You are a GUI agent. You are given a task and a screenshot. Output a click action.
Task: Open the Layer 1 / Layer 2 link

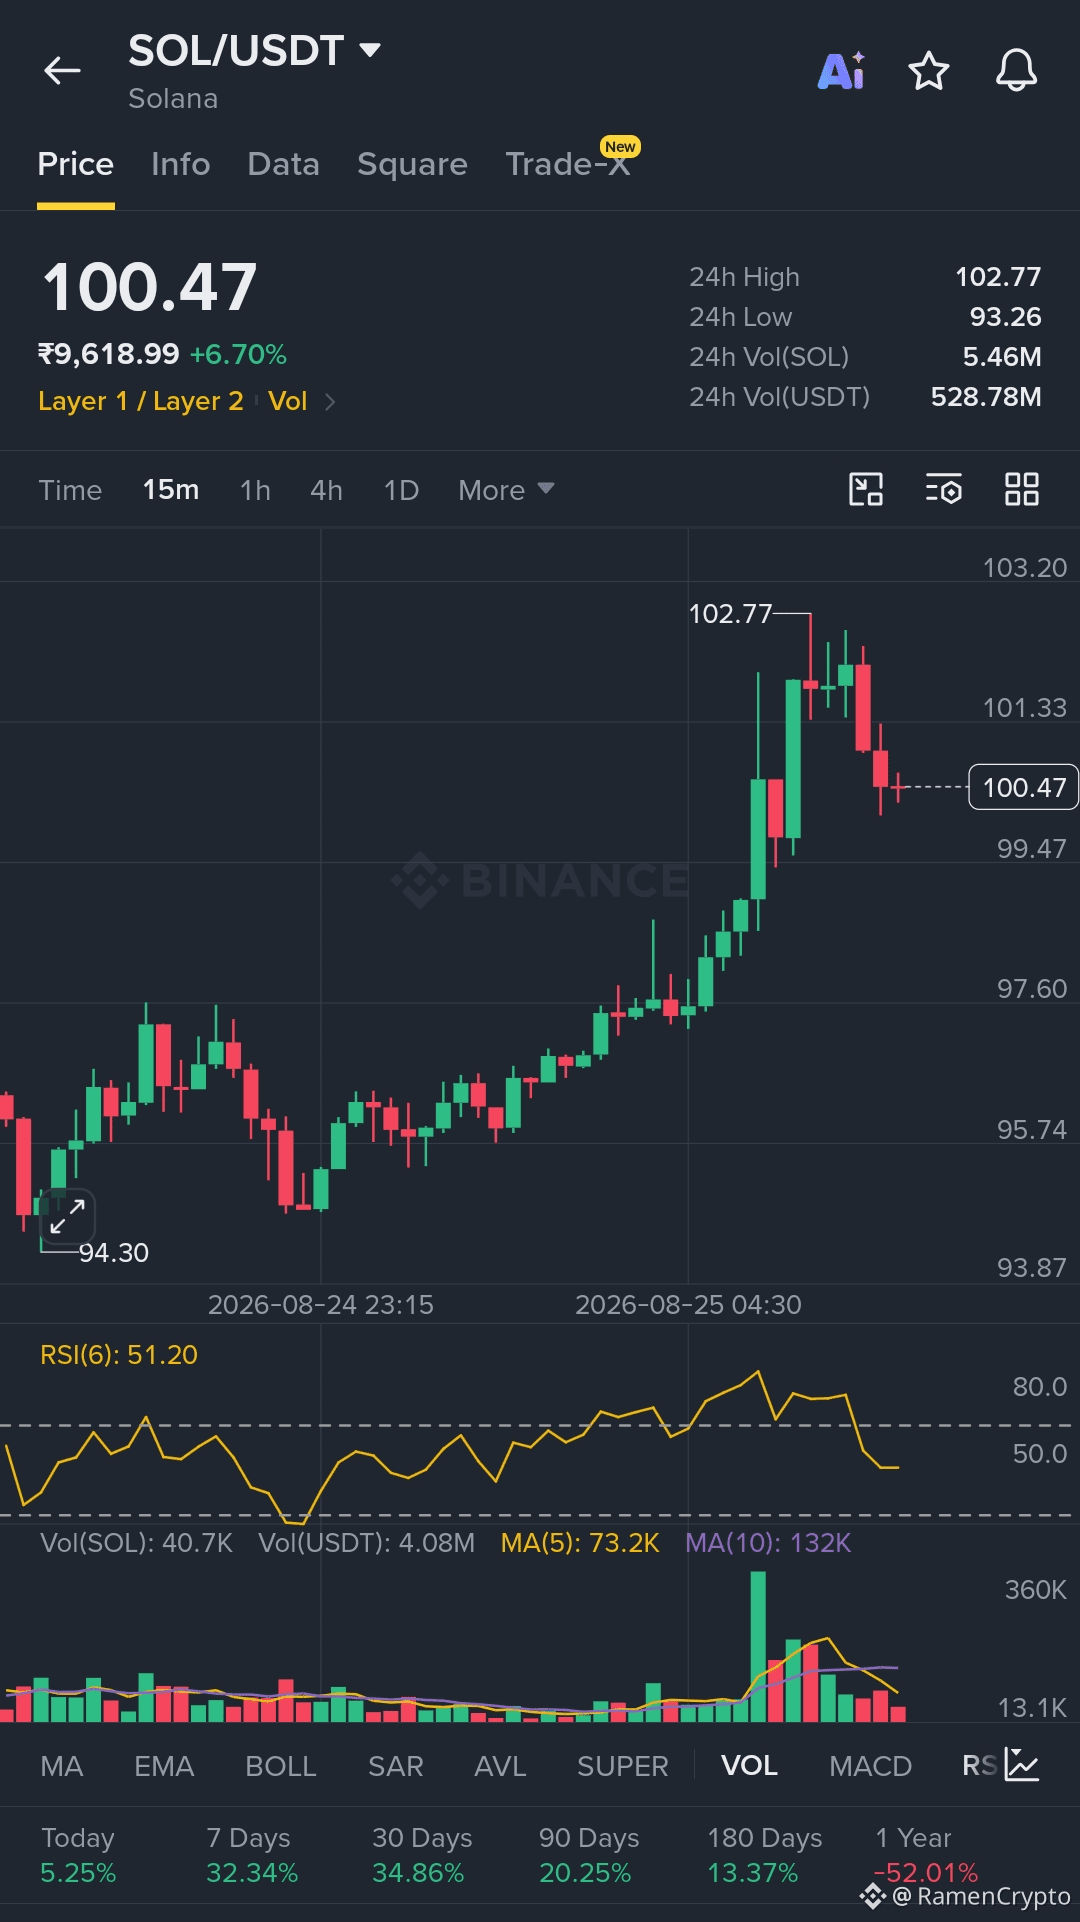[x=141, y=401]
